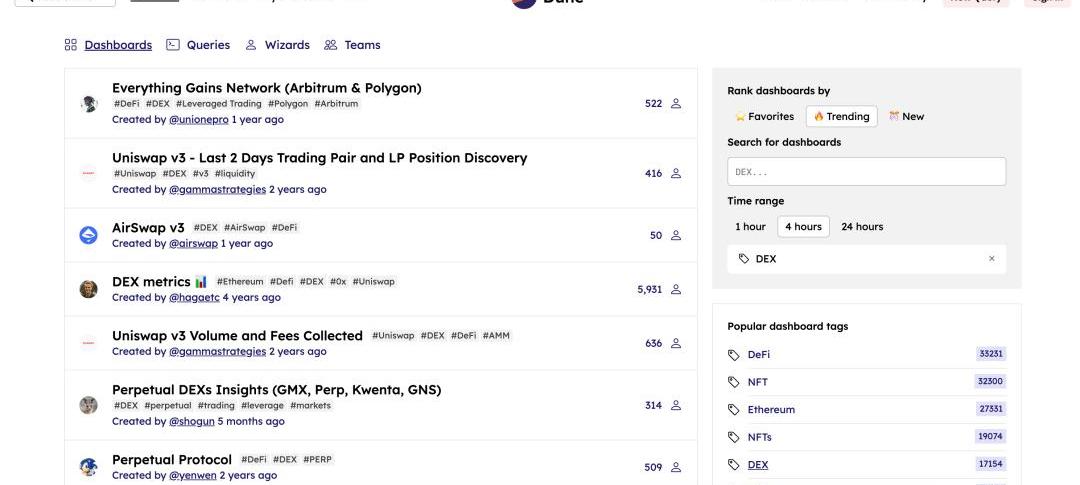
Task: Click the favorites icon next to 522 count
Action: [x=676, y=103]
